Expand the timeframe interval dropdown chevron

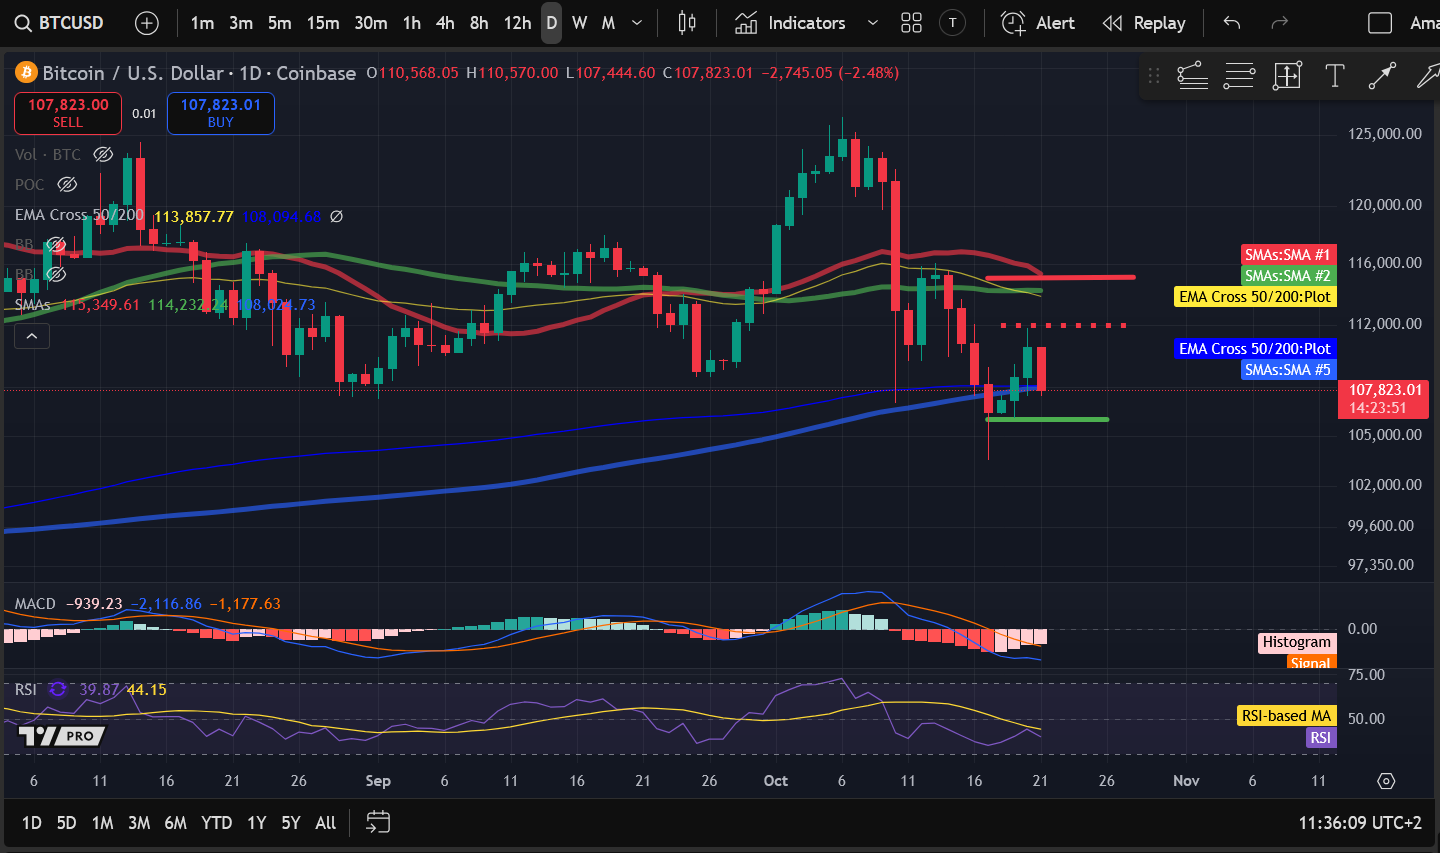pos(637,23)
